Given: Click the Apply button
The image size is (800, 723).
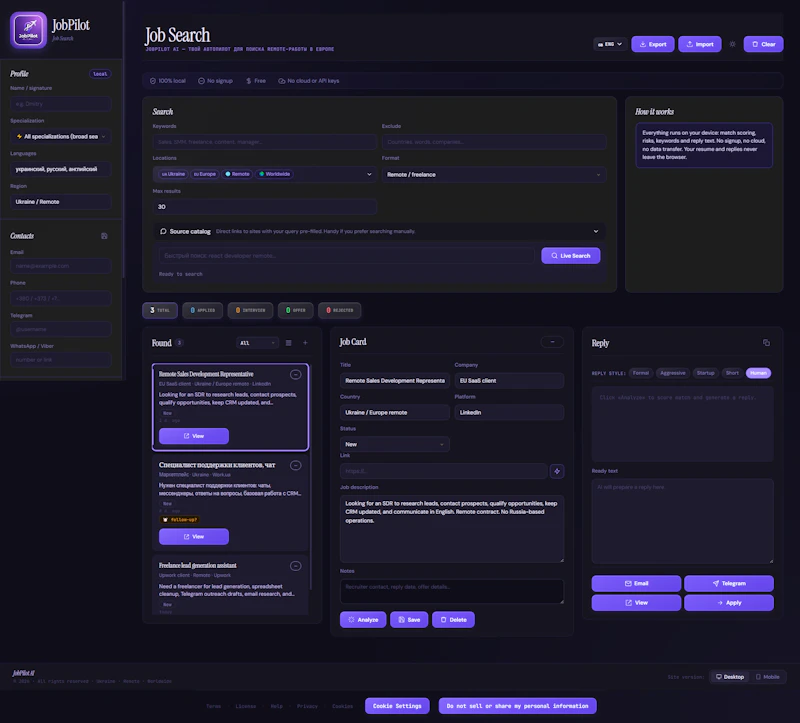Looking at the screenshot, I should click(x=729, y=603).
